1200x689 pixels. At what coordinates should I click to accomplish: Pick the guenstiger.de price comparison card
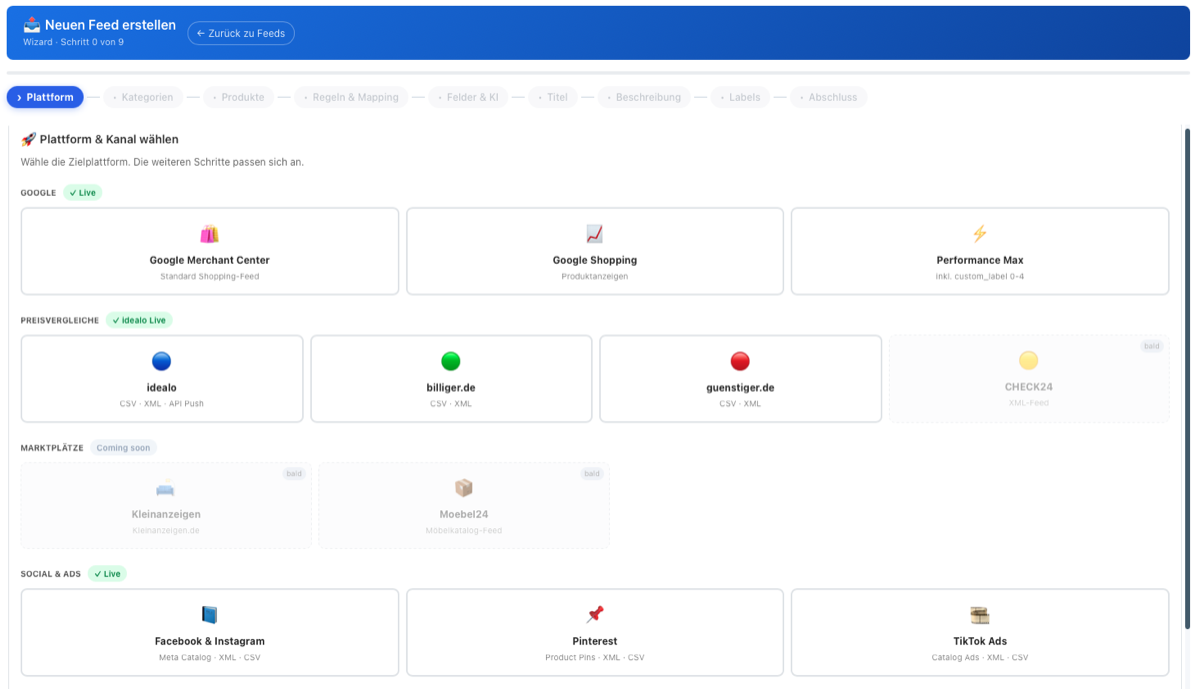click(x=740, y=378)
